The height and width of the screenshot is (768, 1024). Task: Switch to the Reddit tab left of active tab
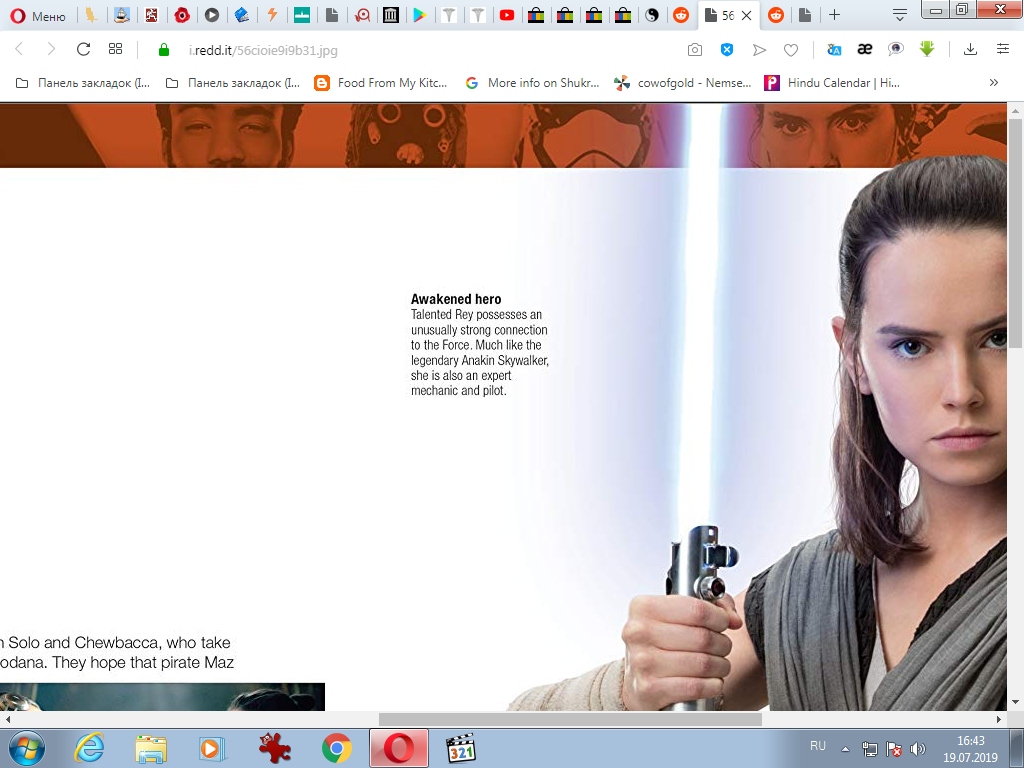(x=681, y=15)
